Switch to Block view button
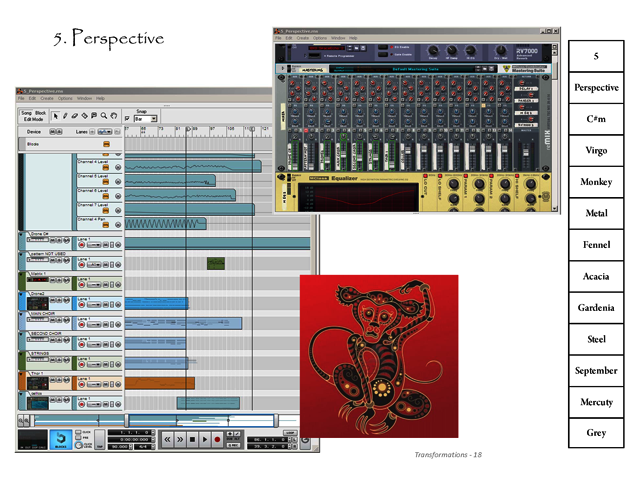Screen dimensions: 640x480 point(40,113)
